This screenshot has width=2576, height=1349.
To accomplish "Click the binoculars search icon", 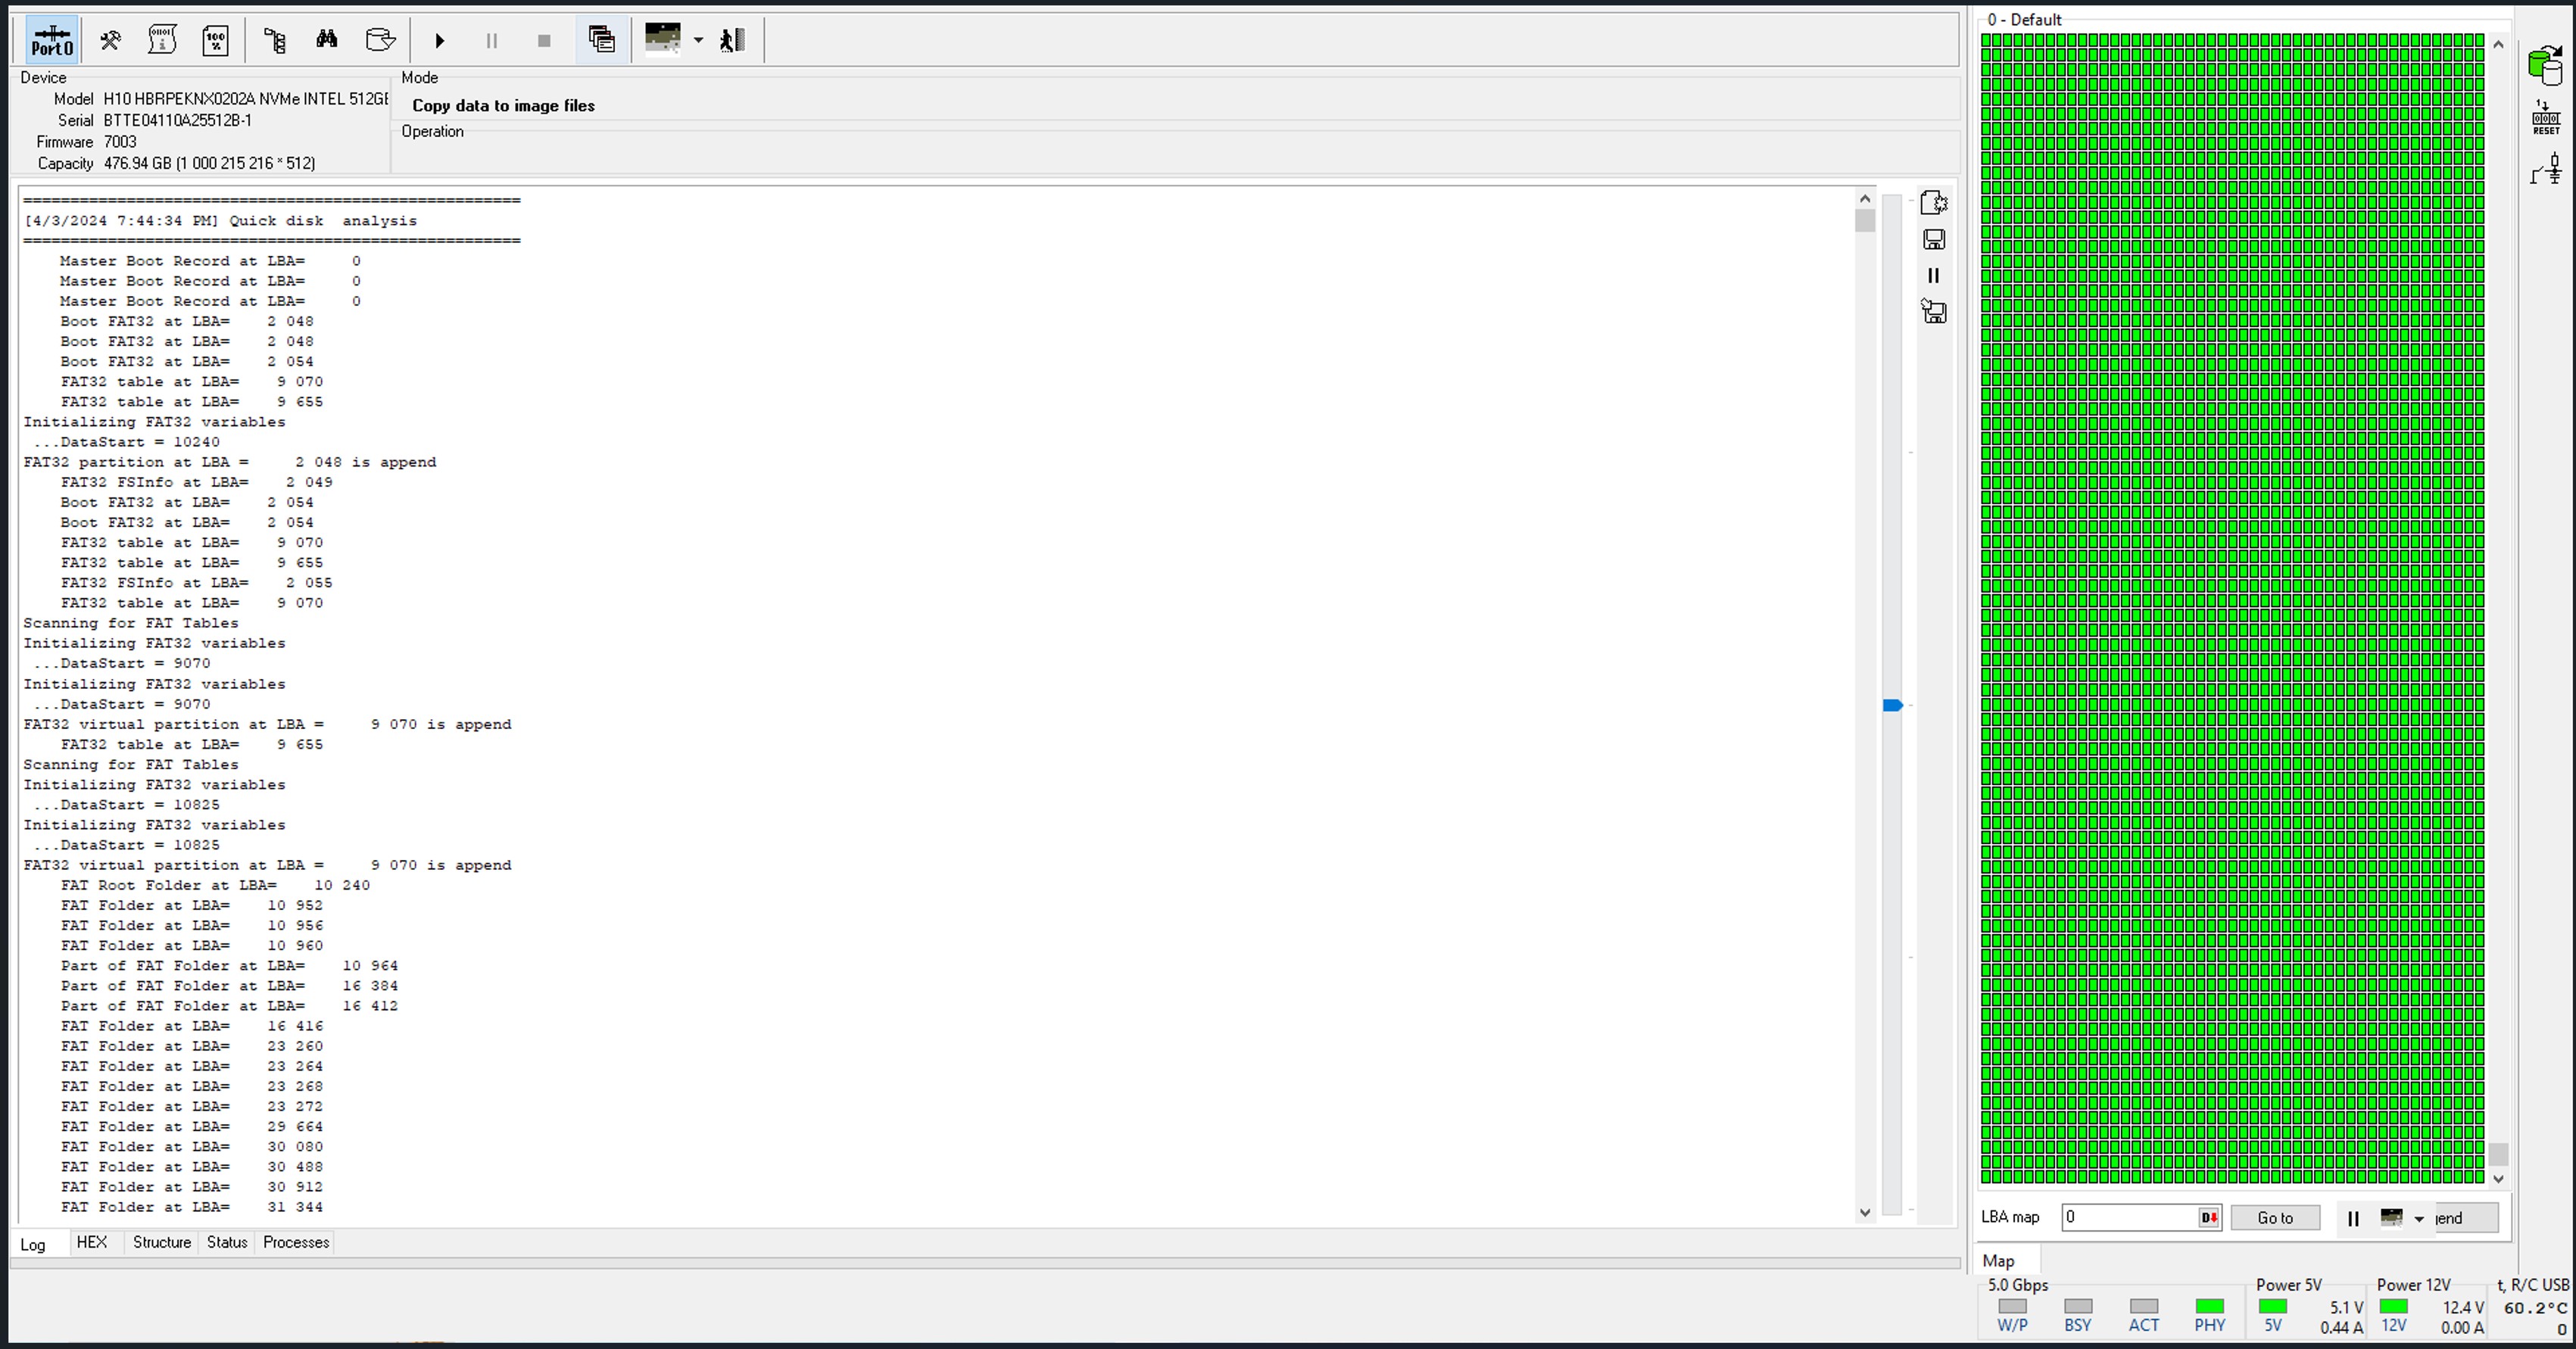I will tap(327, 40).
